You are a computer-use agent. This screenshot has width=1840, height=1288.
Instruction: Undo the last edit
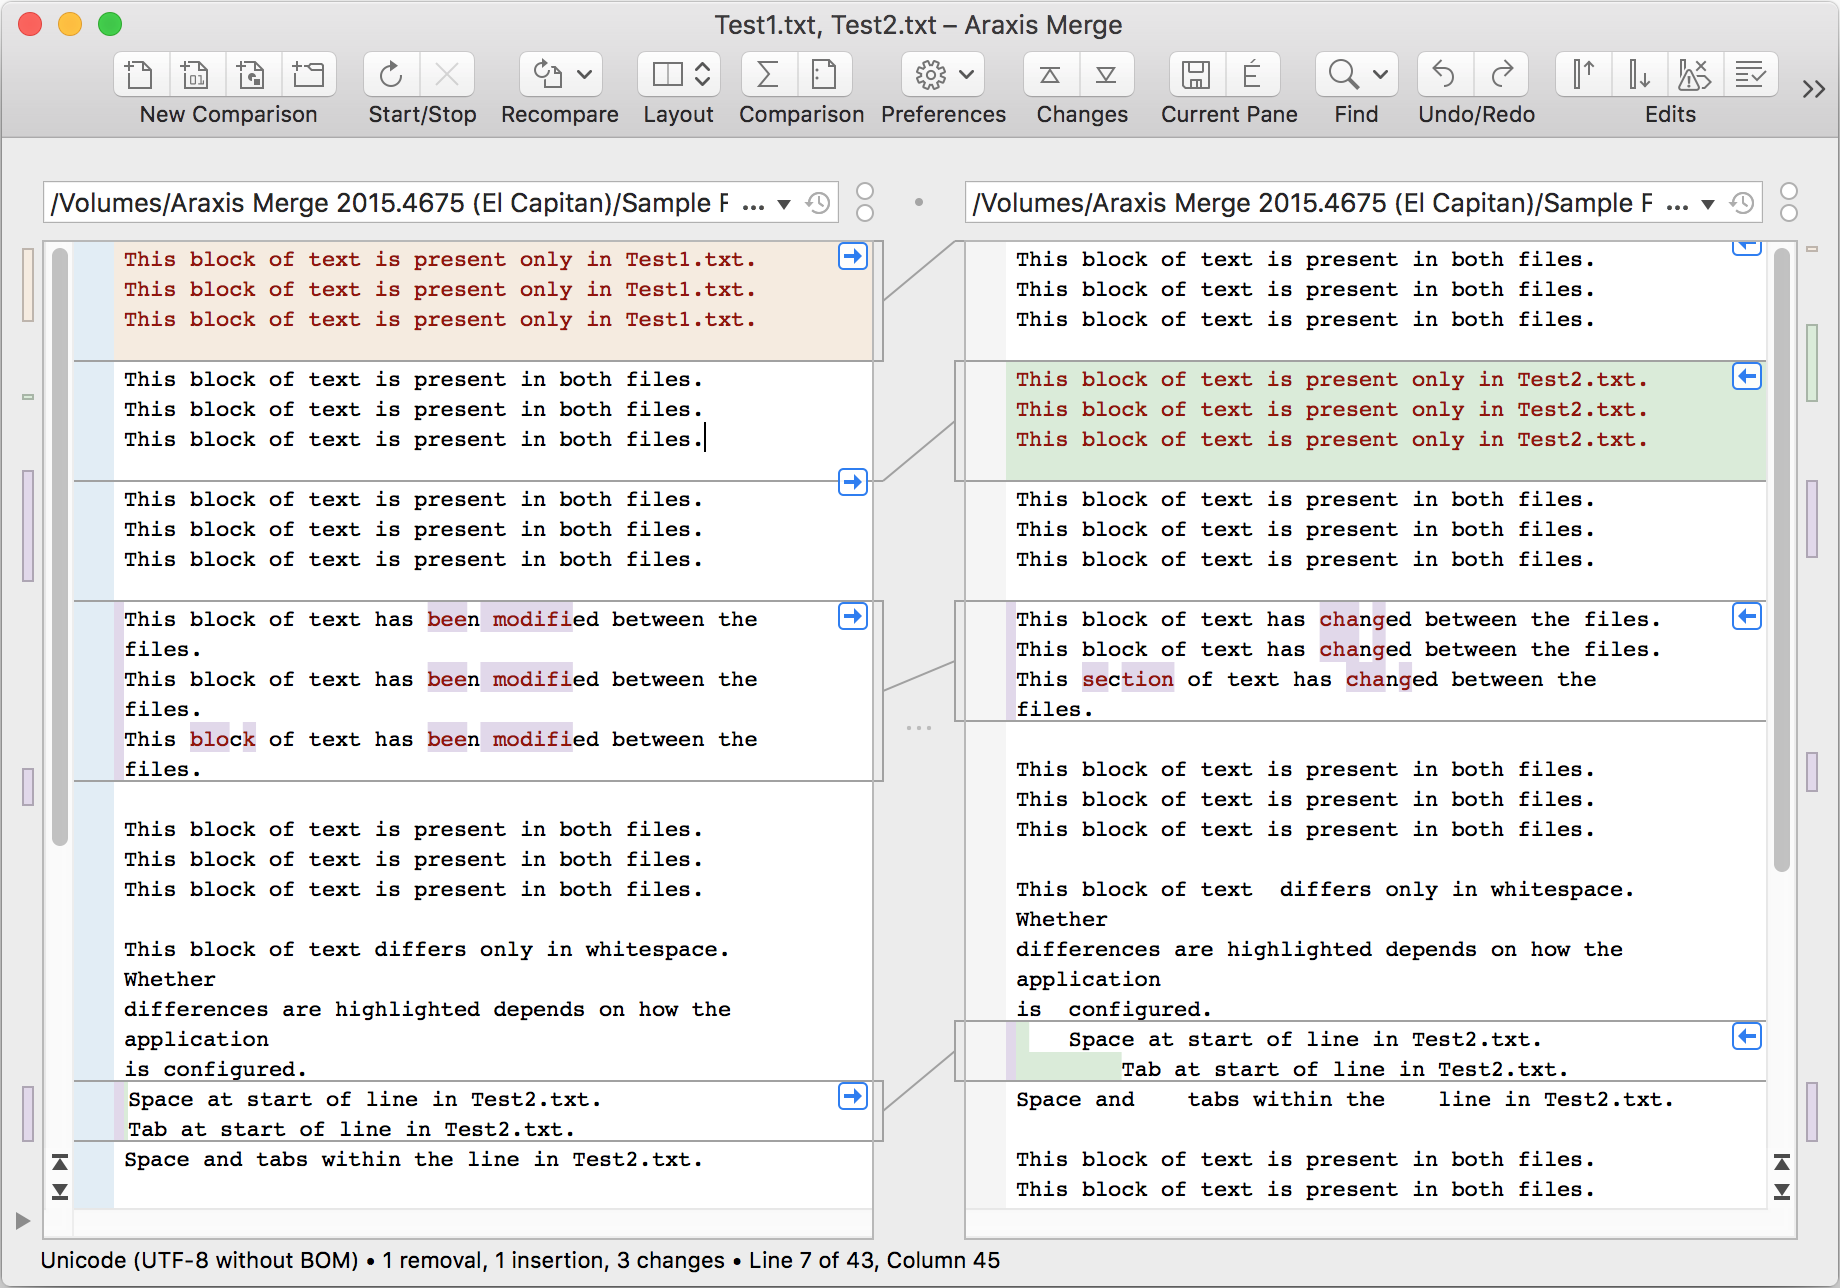pos(1443,74)
